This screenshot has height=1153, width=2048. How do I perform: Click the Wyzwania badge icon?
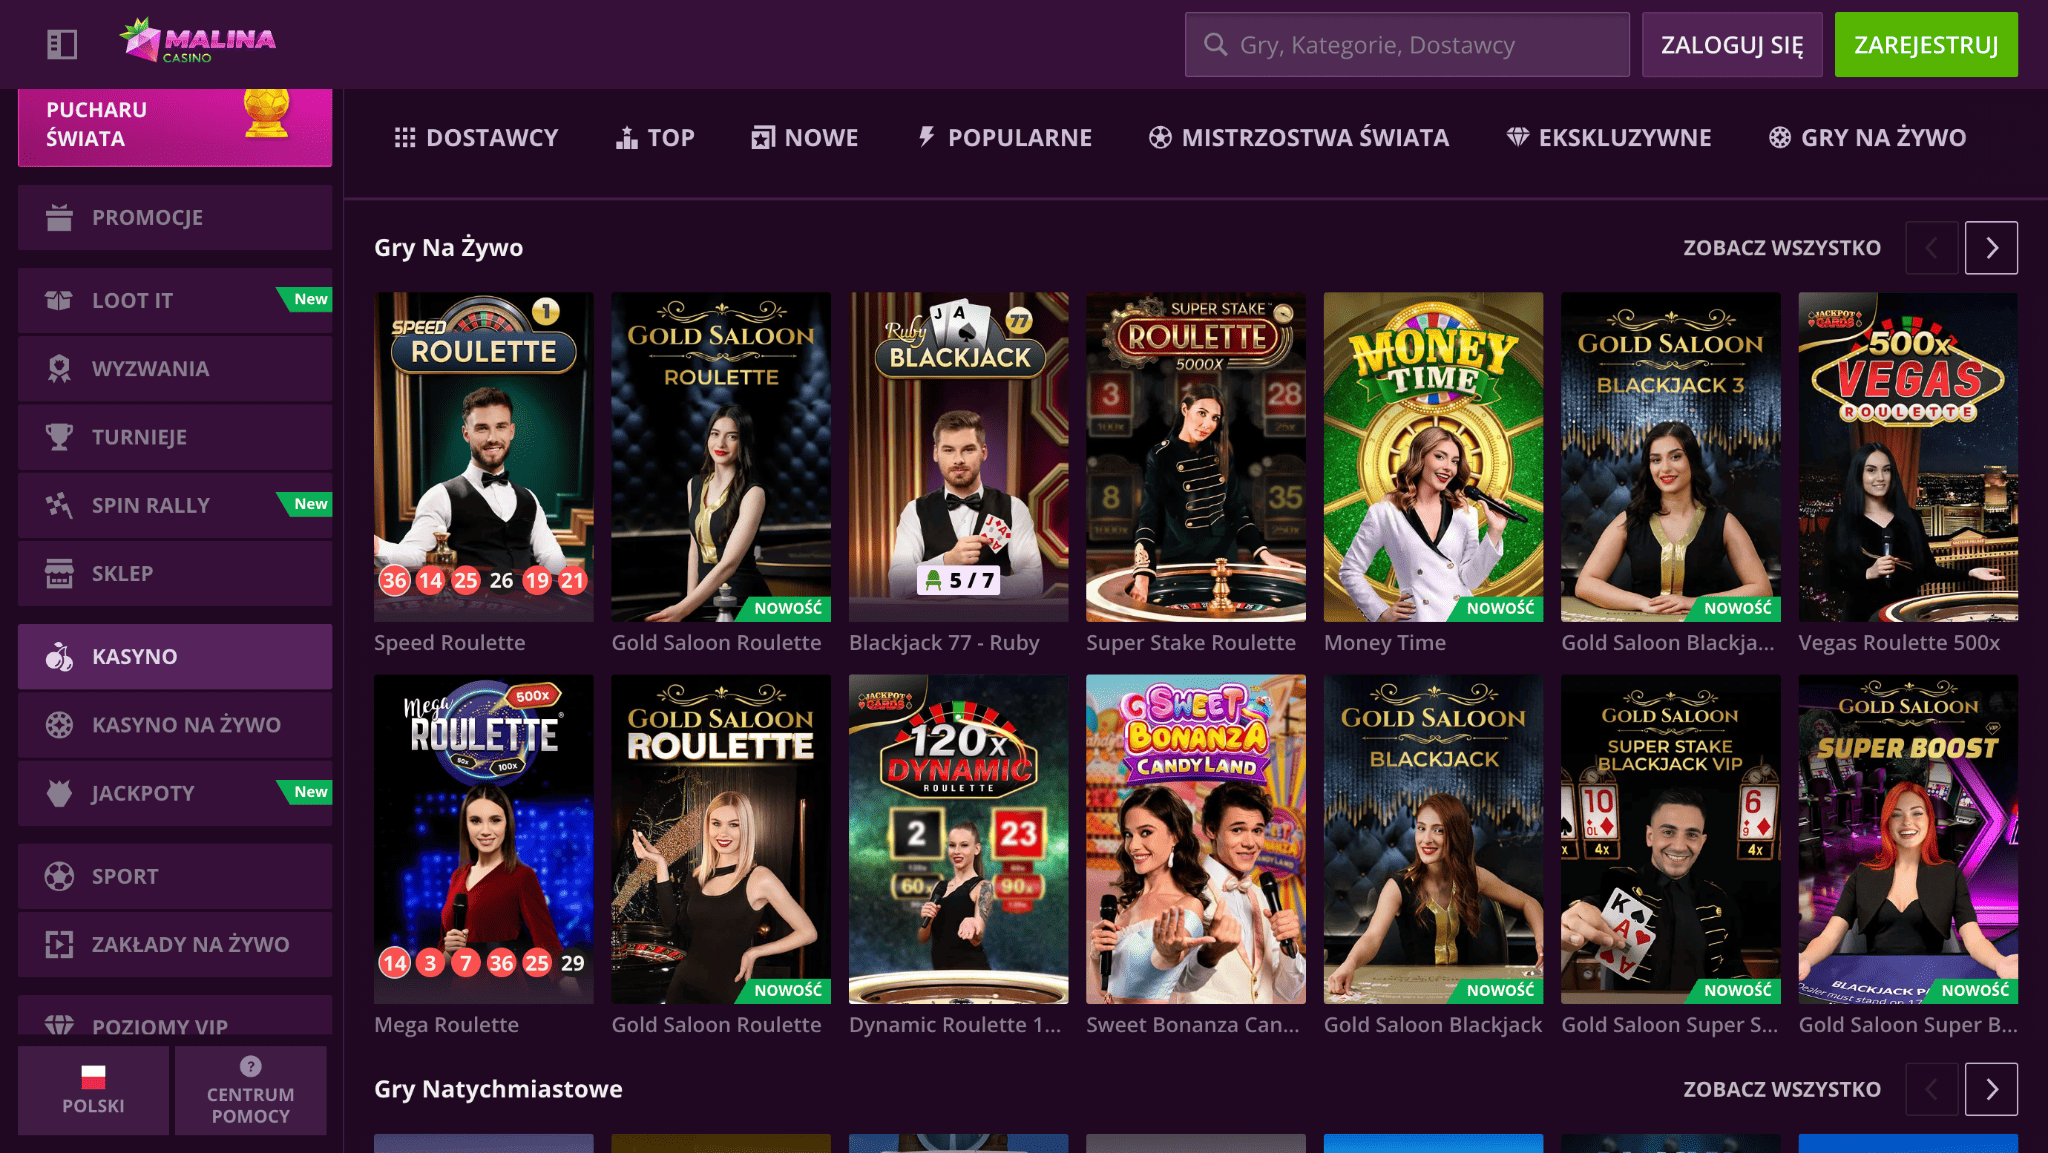59,369
